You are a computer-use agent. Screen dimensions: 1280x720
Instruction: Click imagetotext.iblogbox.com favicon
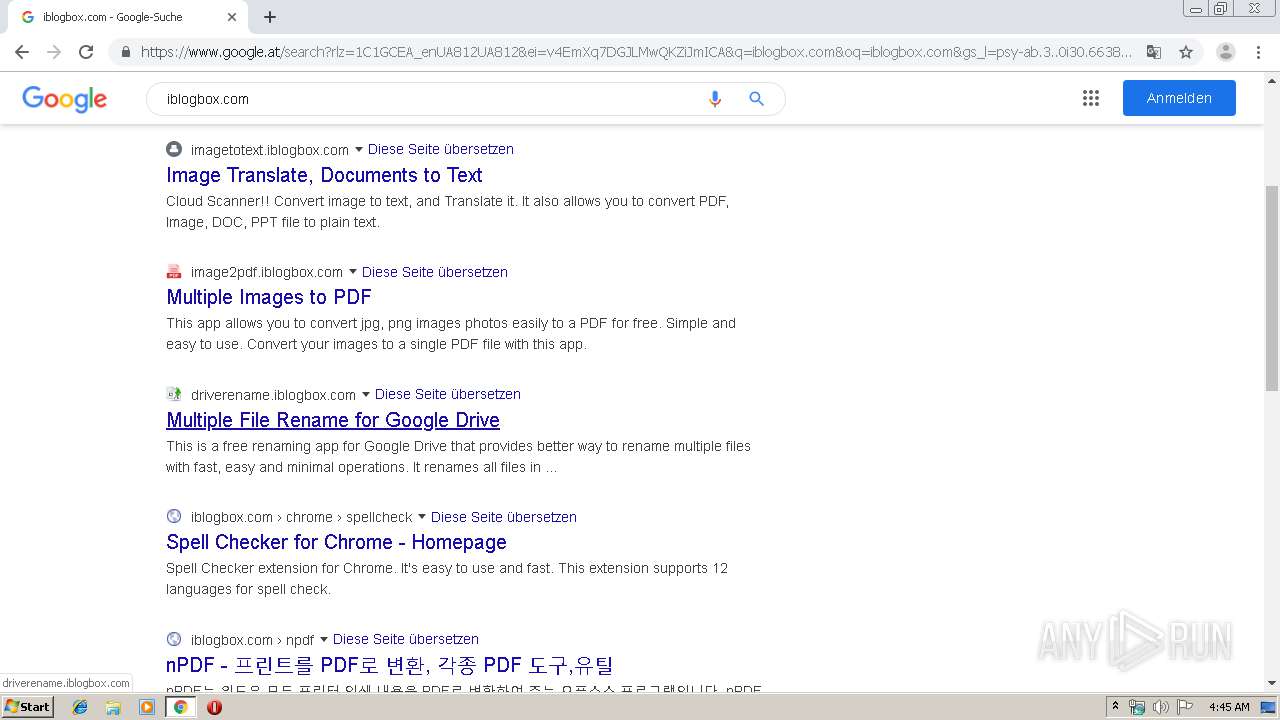pyautogui.click(x=174, y=149)
